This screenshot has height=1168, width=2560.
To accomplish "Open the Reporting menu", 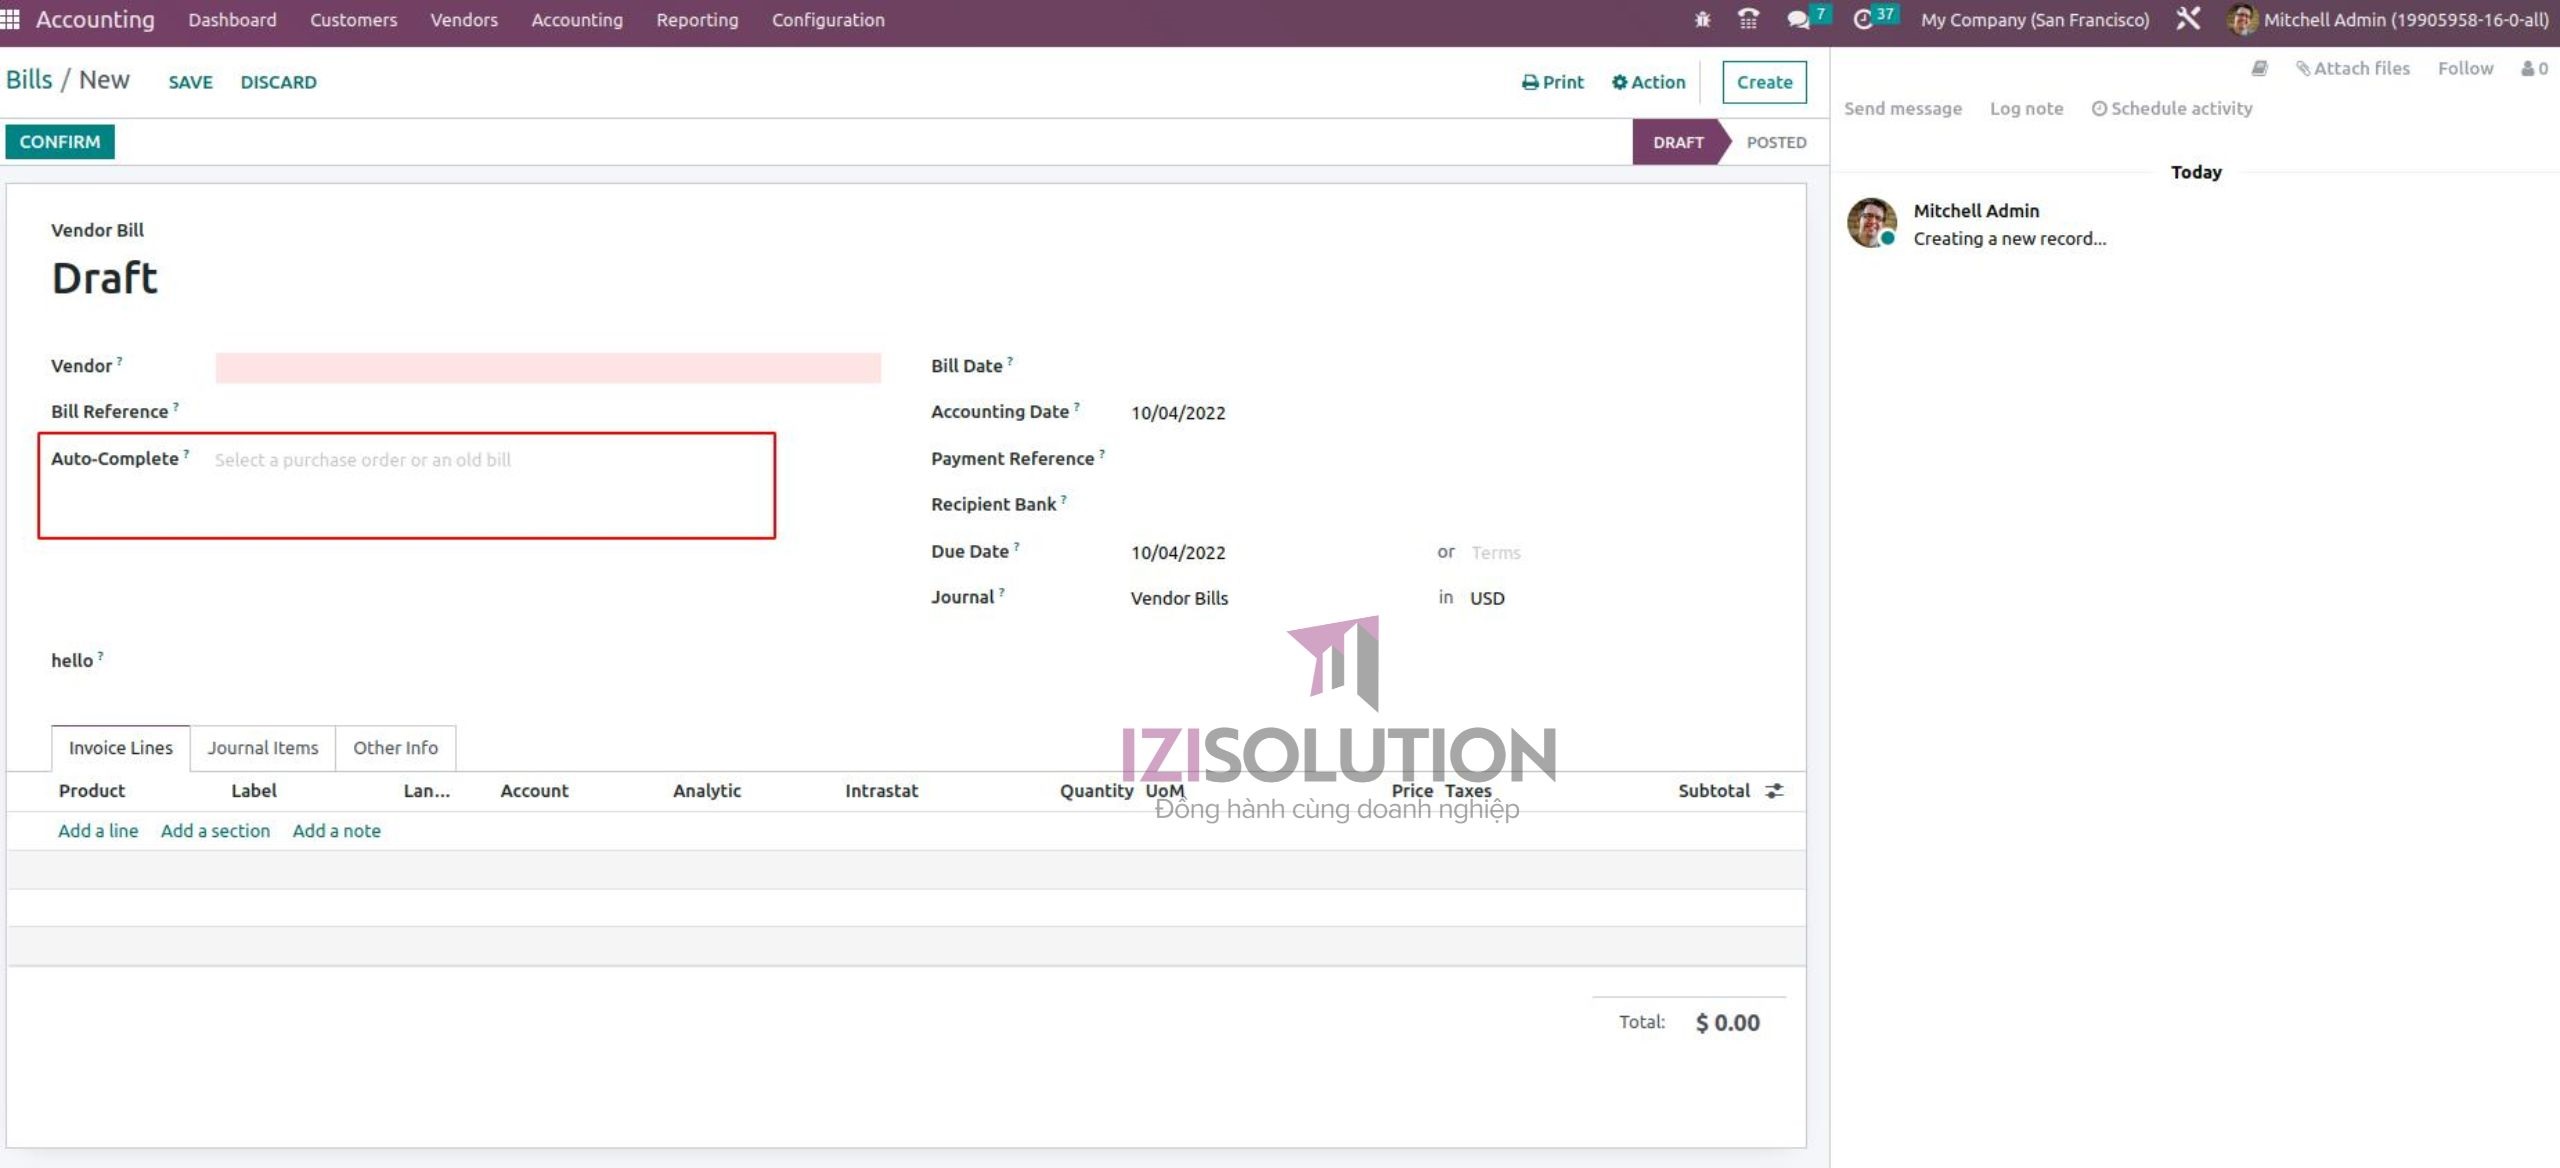I will click(696, 19).
